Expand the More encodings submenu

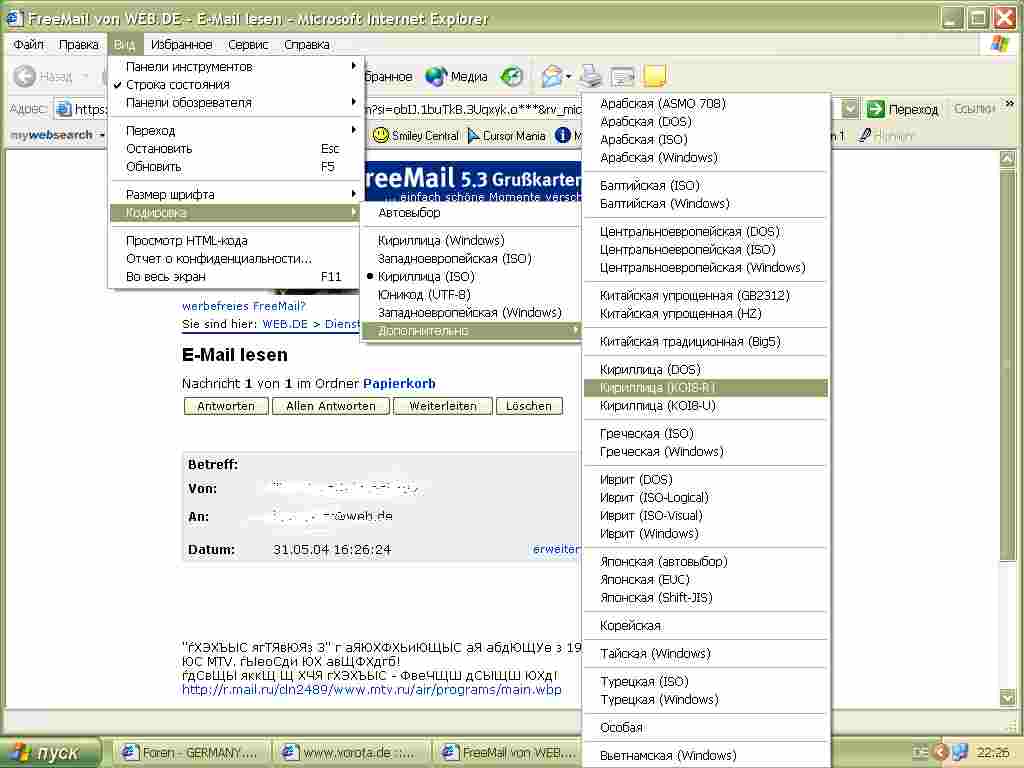pyautogui.click(x=470, y=331)
